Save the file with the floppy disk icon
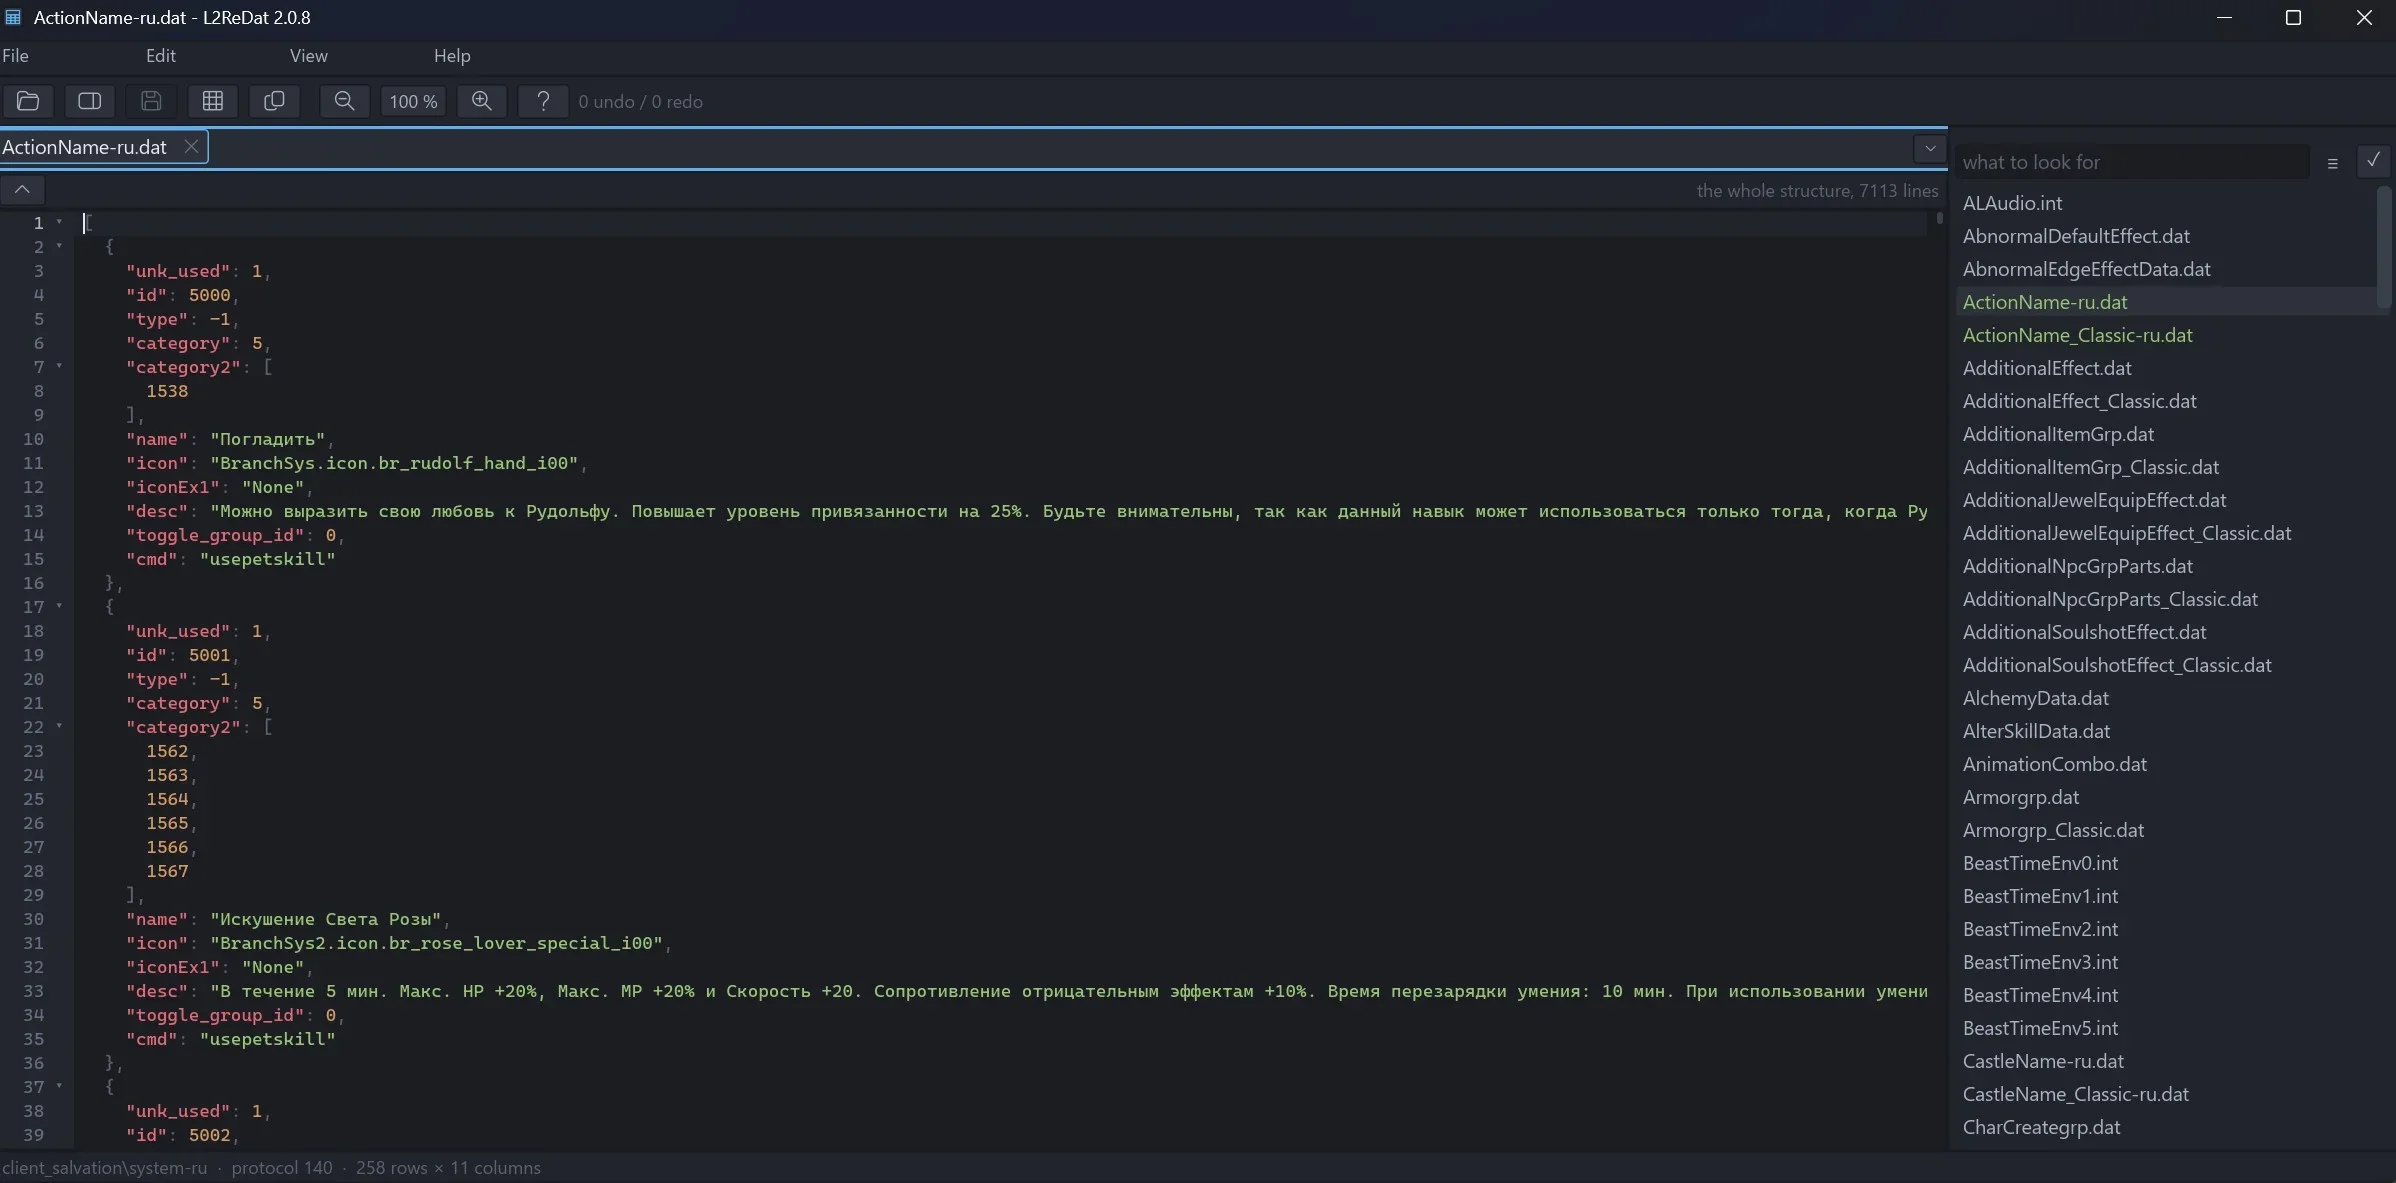 151,101
